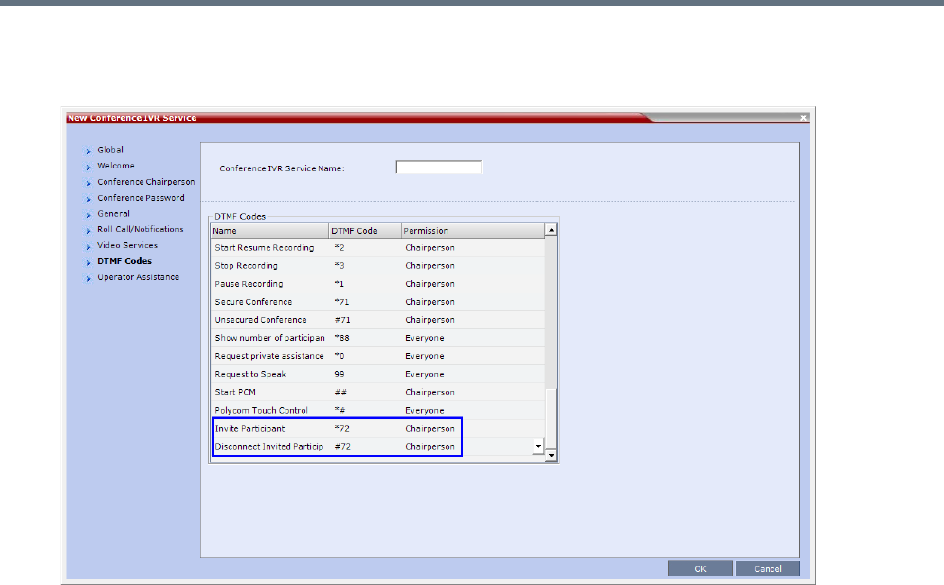Viewport: 944px width, 585px height.
Task: Click DTMF code 99 cell
Action: 340,374
